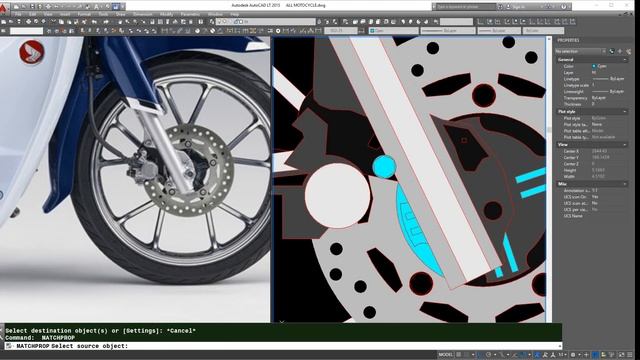Collapse the Misc section in Properties
The height and width of the screenshot is (360, 640).
pyautogui.click(x=624, y=184)
